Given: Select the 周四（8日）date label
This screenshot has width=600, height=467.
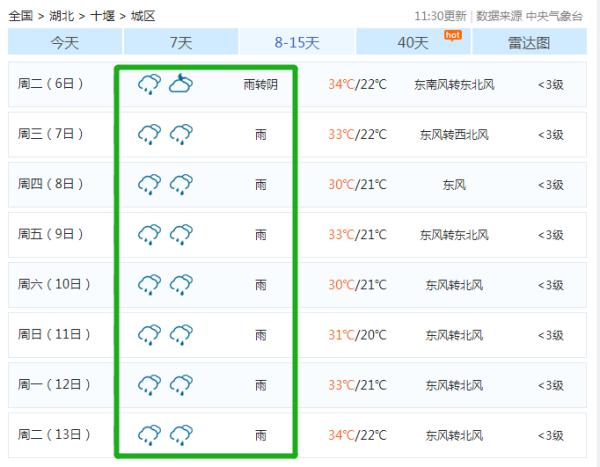Looking at the screenshot, I should point(51,184).
